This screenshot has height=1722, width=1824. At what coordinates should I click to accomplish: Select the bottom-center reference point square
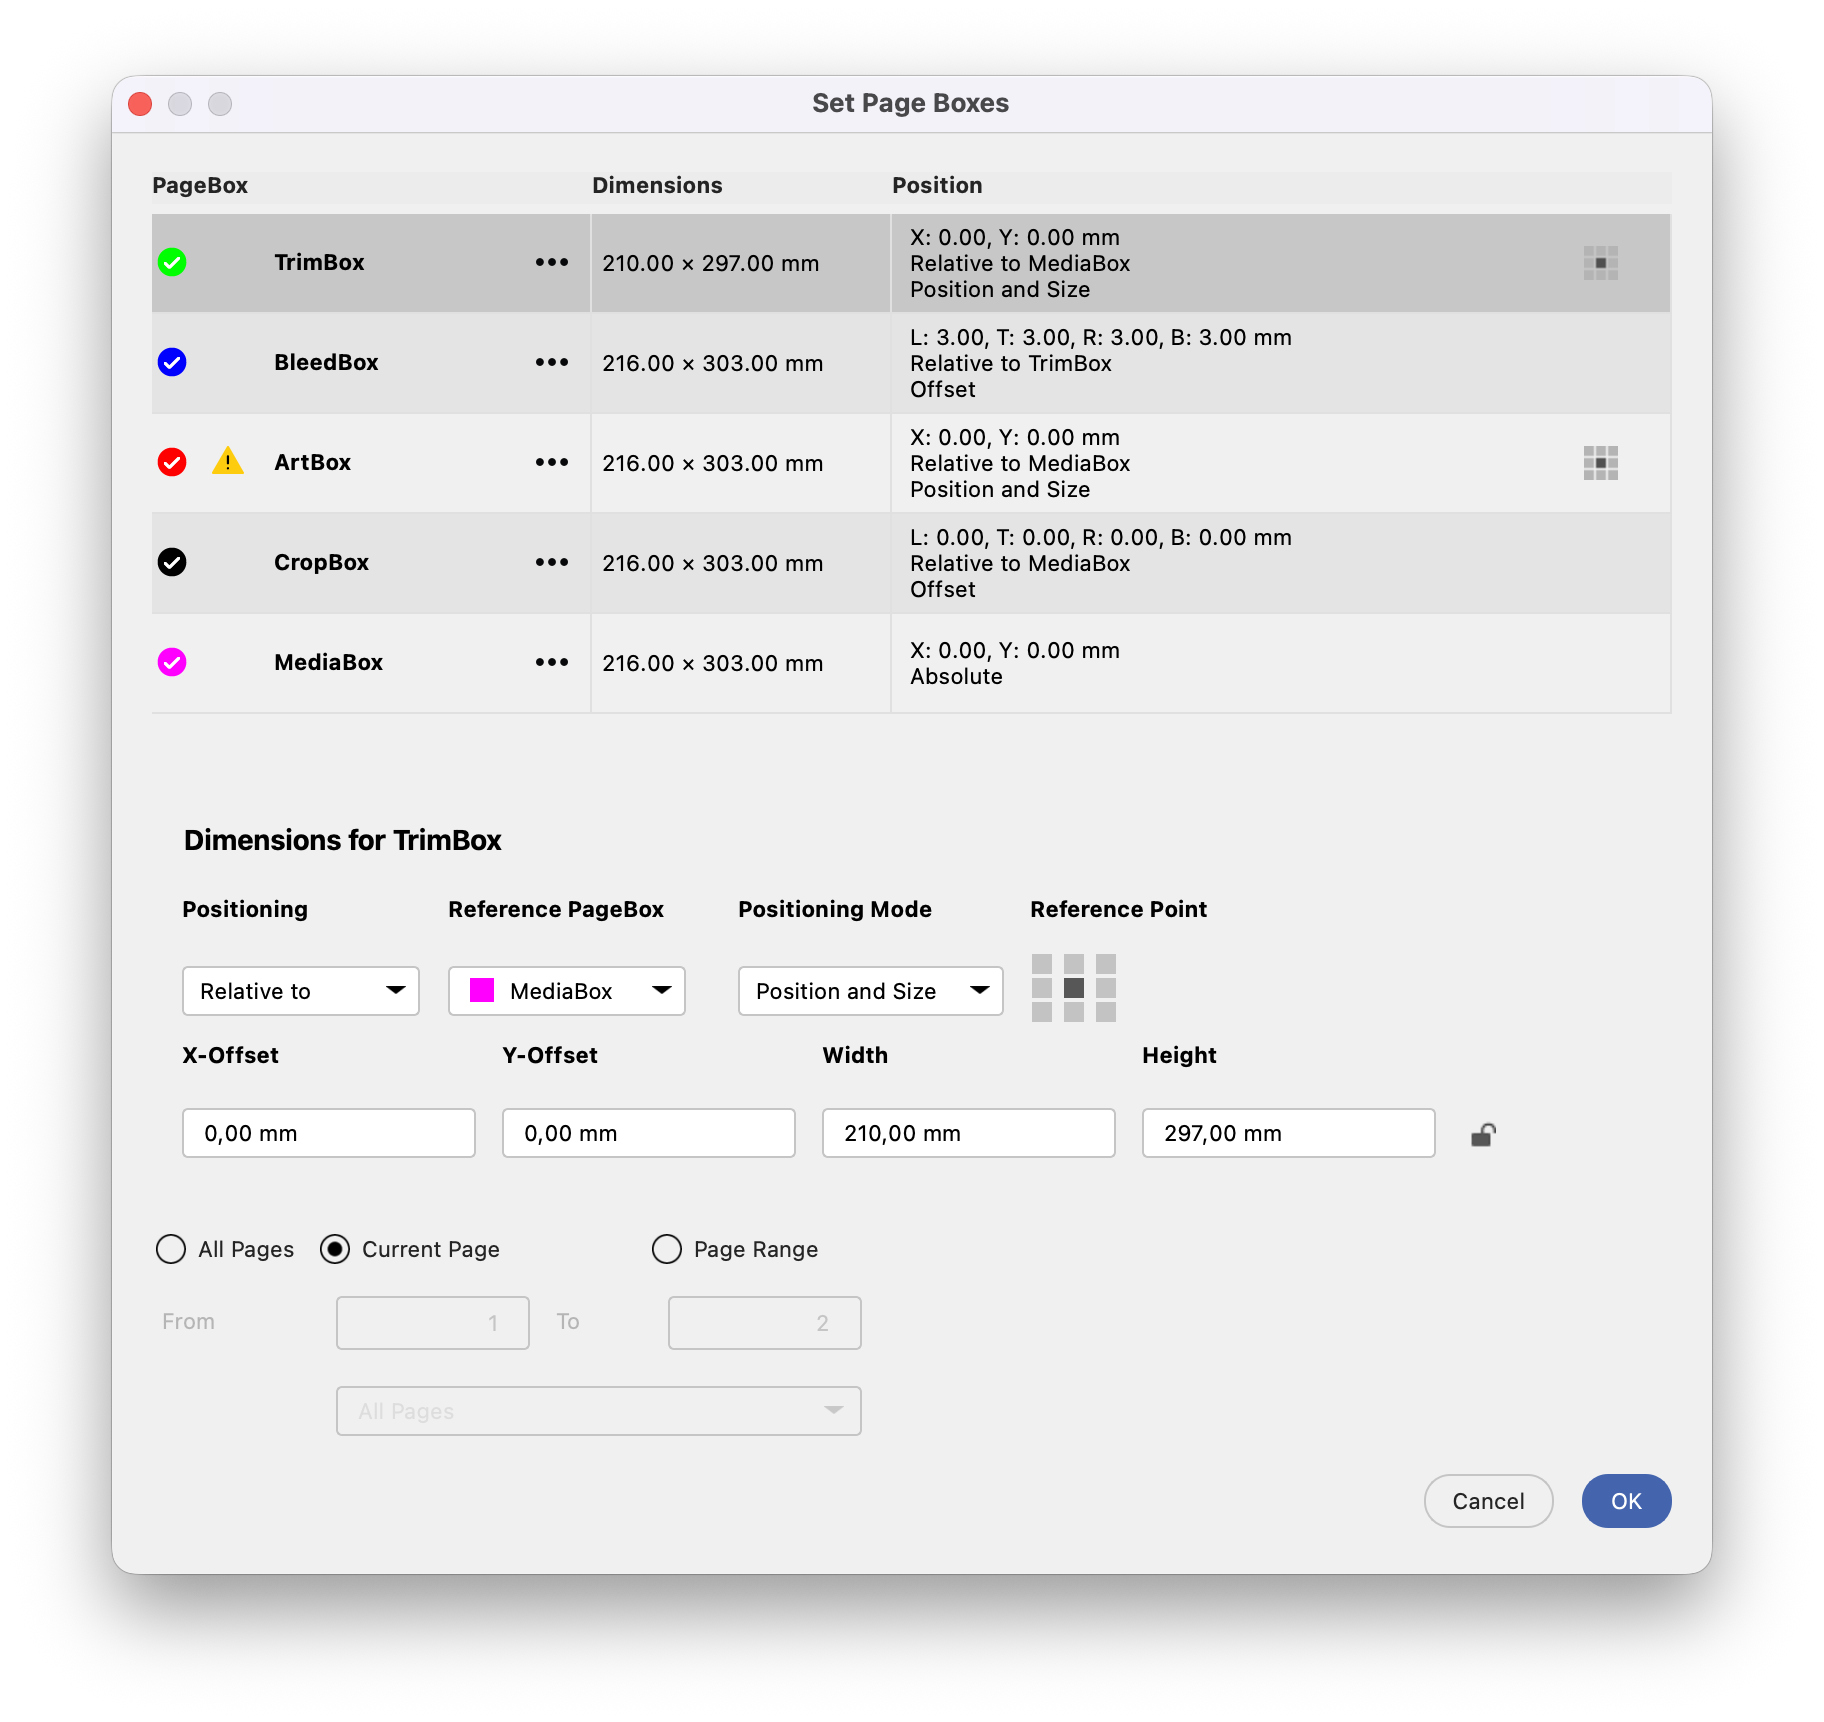1074,1012
